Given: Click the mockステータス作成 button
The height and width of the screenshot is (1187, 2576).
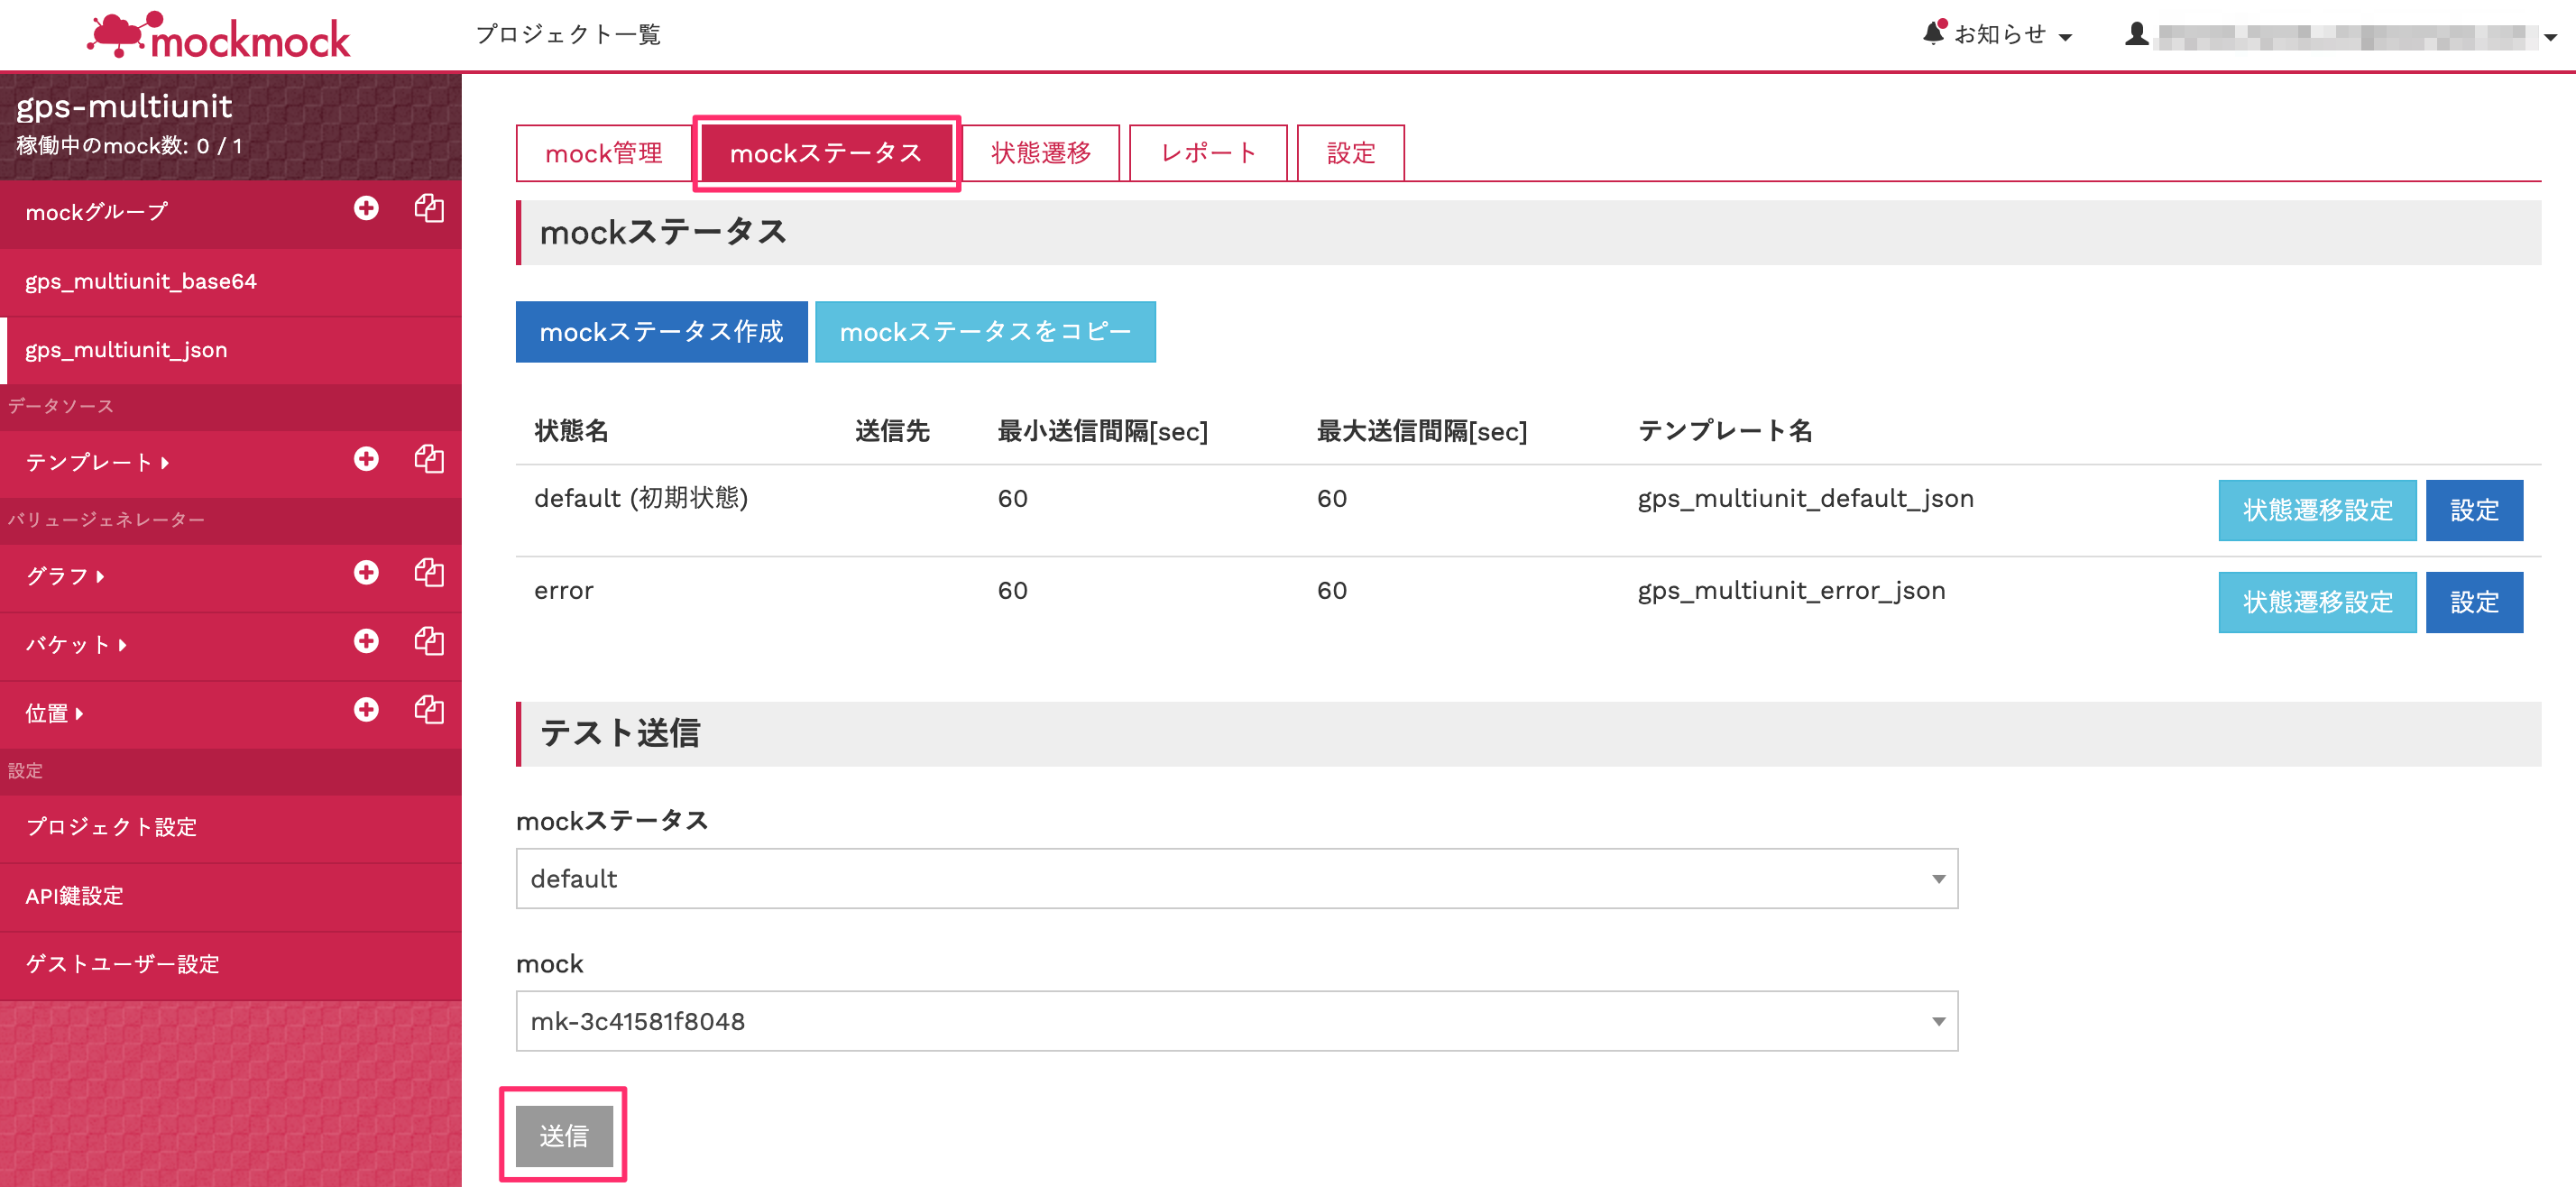Looking at the screenshot, I should pos(661,332).
